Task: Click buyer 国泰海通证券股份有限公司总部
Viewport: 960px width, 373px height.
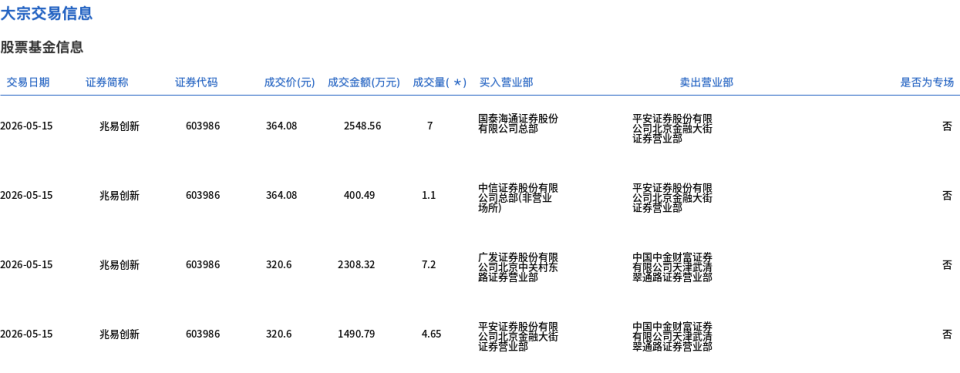Action: point(518,123)
